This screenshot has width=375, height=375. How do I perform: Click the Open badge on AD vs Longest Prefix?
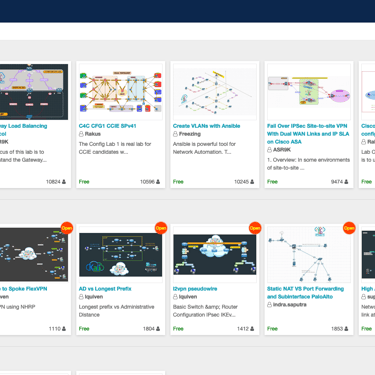click(x=161, y=228)
